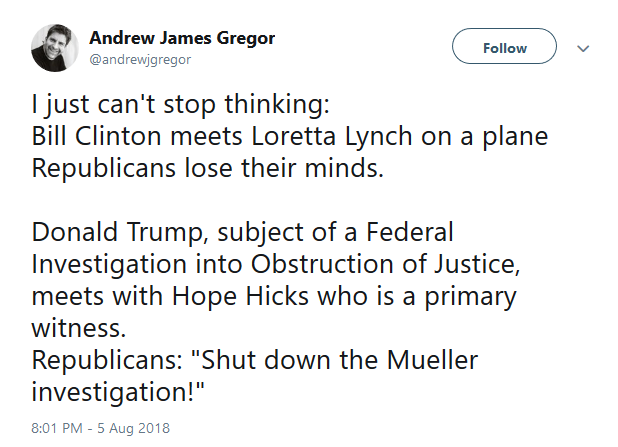Click the words 'on a plane'

[484, 137]
